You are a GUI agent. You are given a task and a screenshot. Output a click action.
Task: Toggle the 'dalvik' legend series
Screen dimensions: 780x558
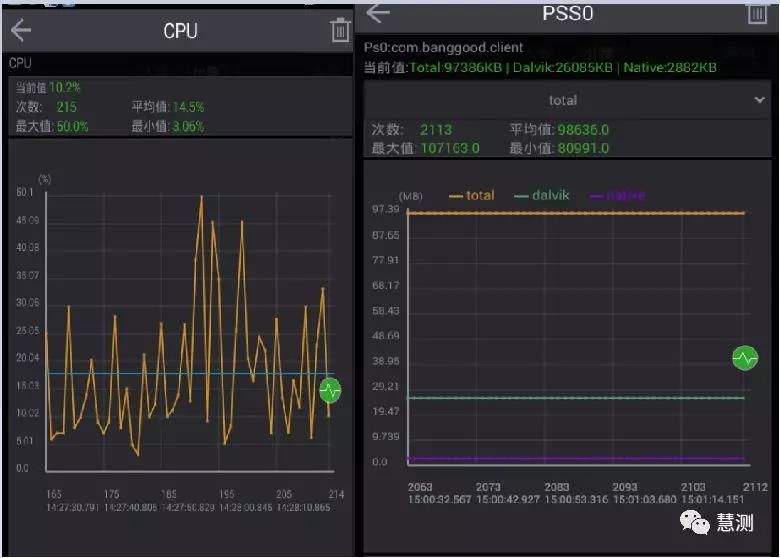(541, 195)
